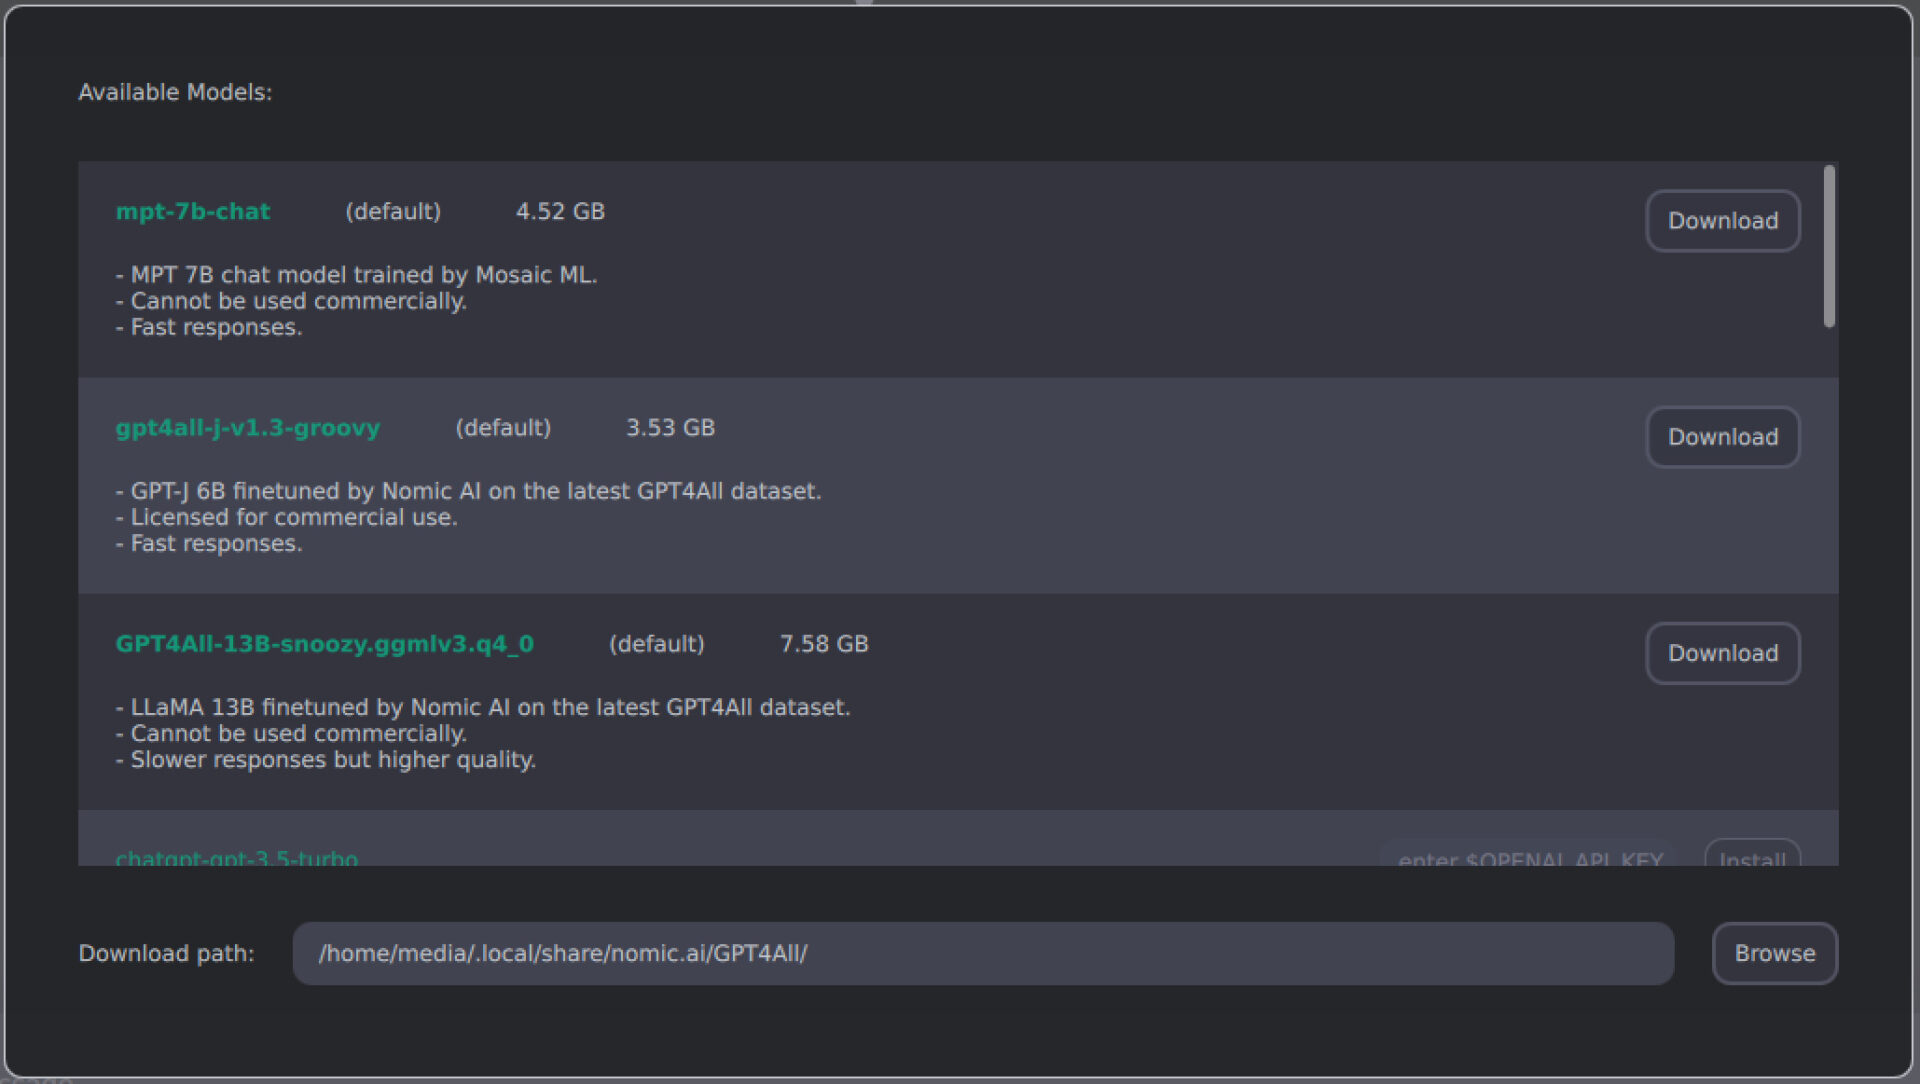Image resolution: width=1920 pixels, height=1084 pixels.
Task: Click 'Slower responses but higher quality' line
Action: (x=326, y=760)
